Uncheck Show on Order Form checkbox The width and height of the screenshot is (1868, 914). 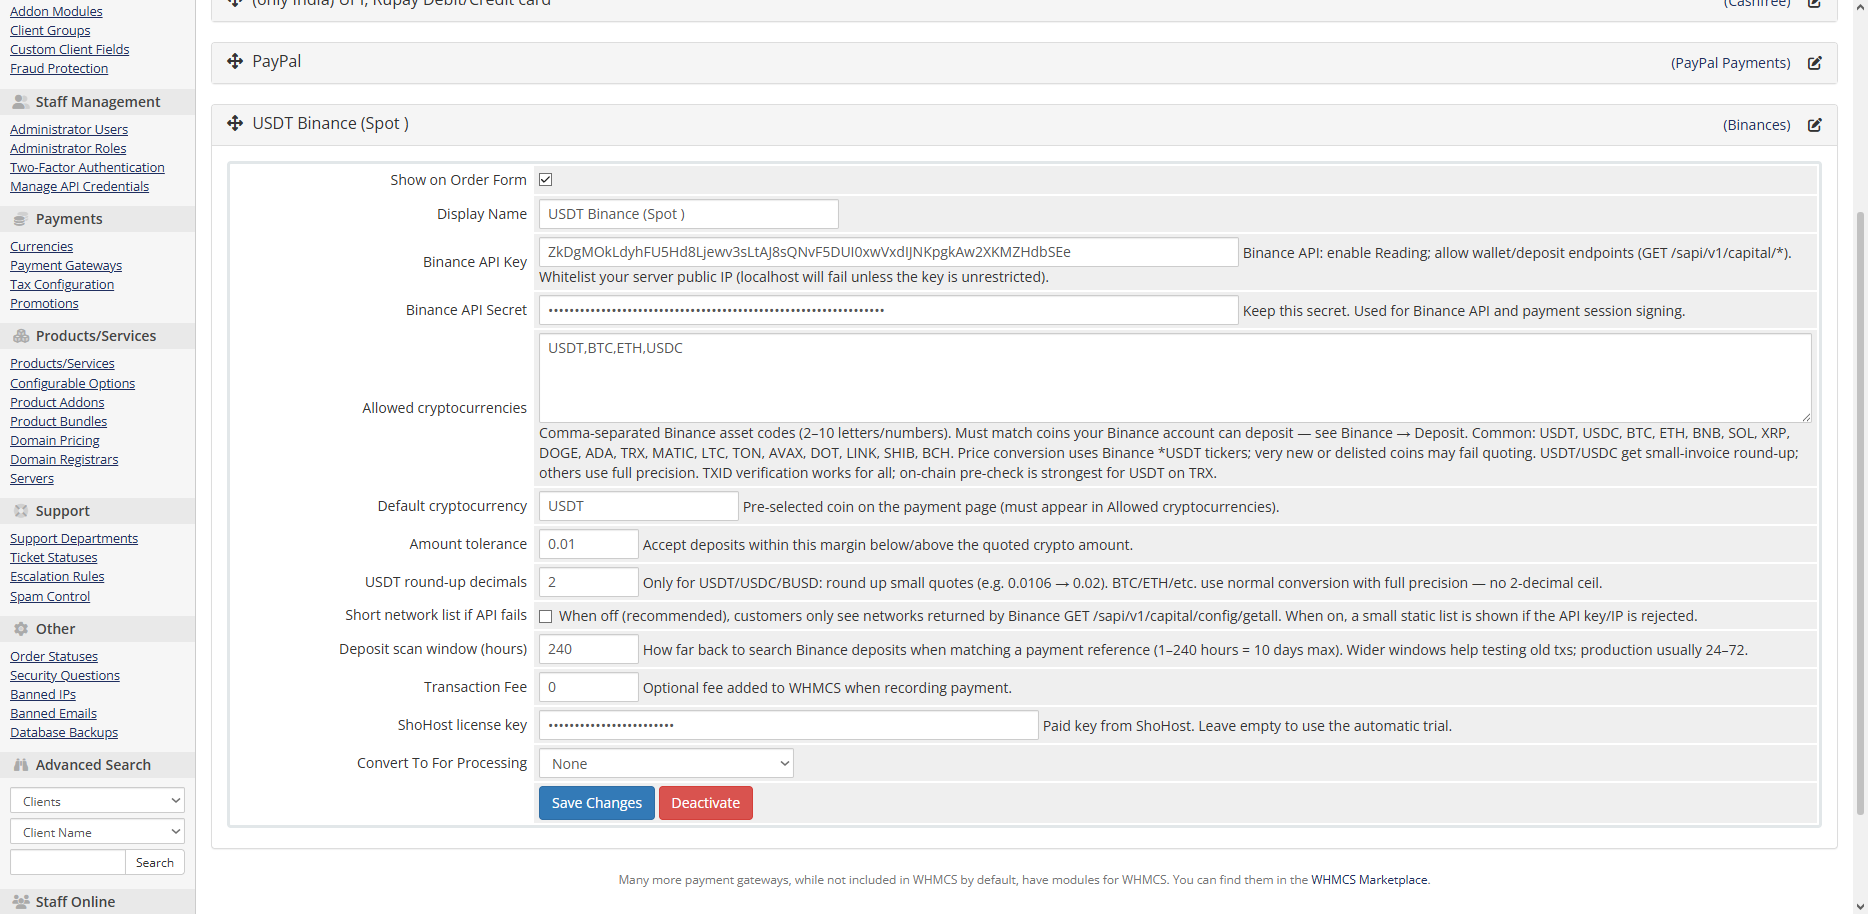coord(546,180)
